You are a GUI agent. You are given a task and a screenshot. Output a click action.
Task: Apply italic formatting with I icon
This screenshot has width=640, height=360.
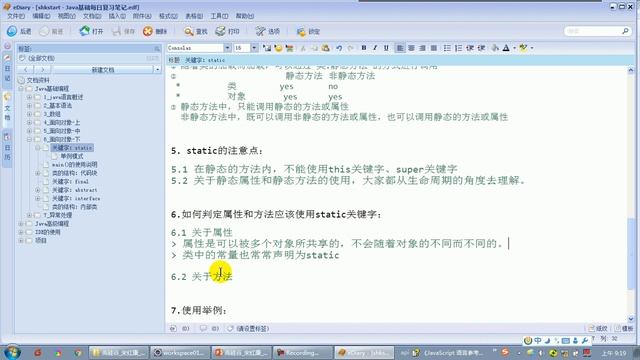pos(375,48)
